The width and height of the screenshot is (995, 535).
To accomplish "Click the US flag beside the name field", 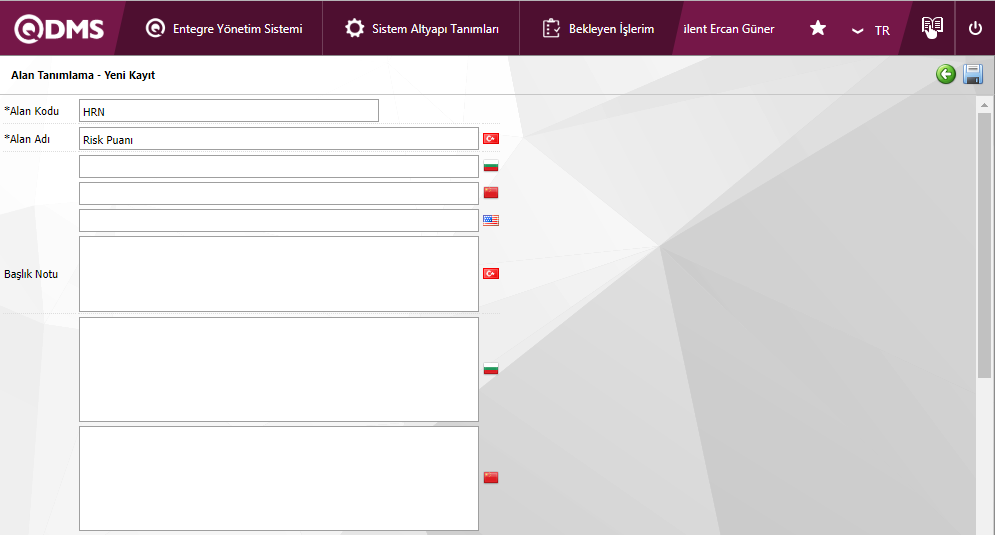I will 491,220.
